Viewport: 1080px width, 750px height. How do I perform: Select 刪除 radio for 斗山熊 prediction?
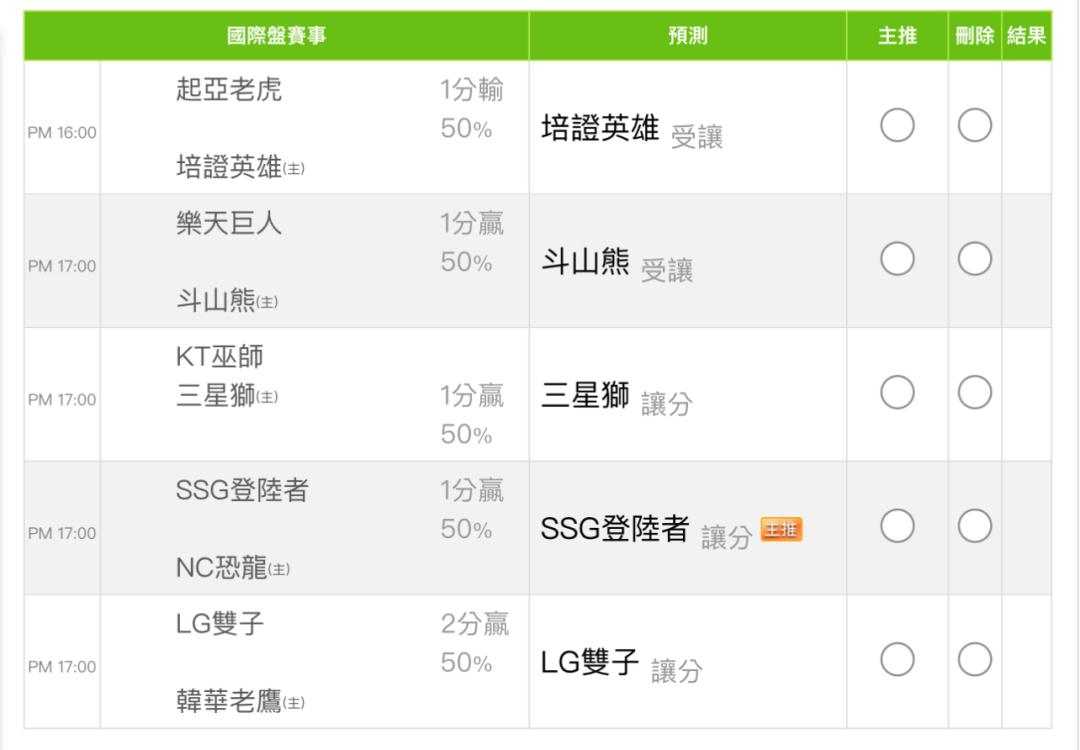(x=975, y=259)
